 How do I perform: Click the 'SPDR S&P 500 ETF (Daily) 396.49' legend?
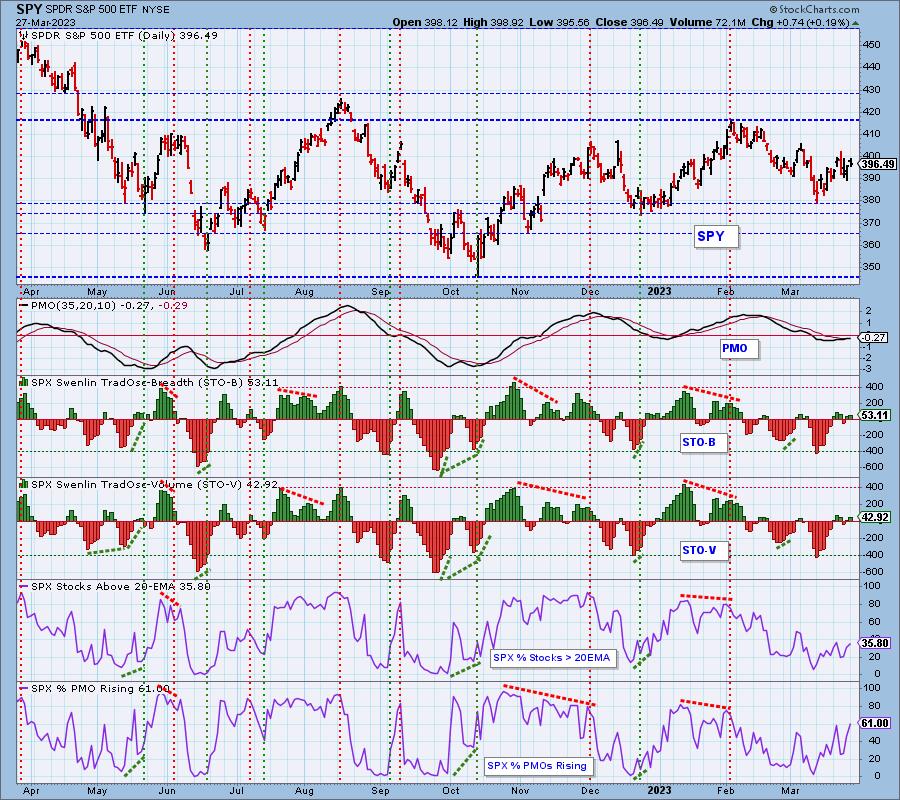pyautogui.click(x=124, y=36)
